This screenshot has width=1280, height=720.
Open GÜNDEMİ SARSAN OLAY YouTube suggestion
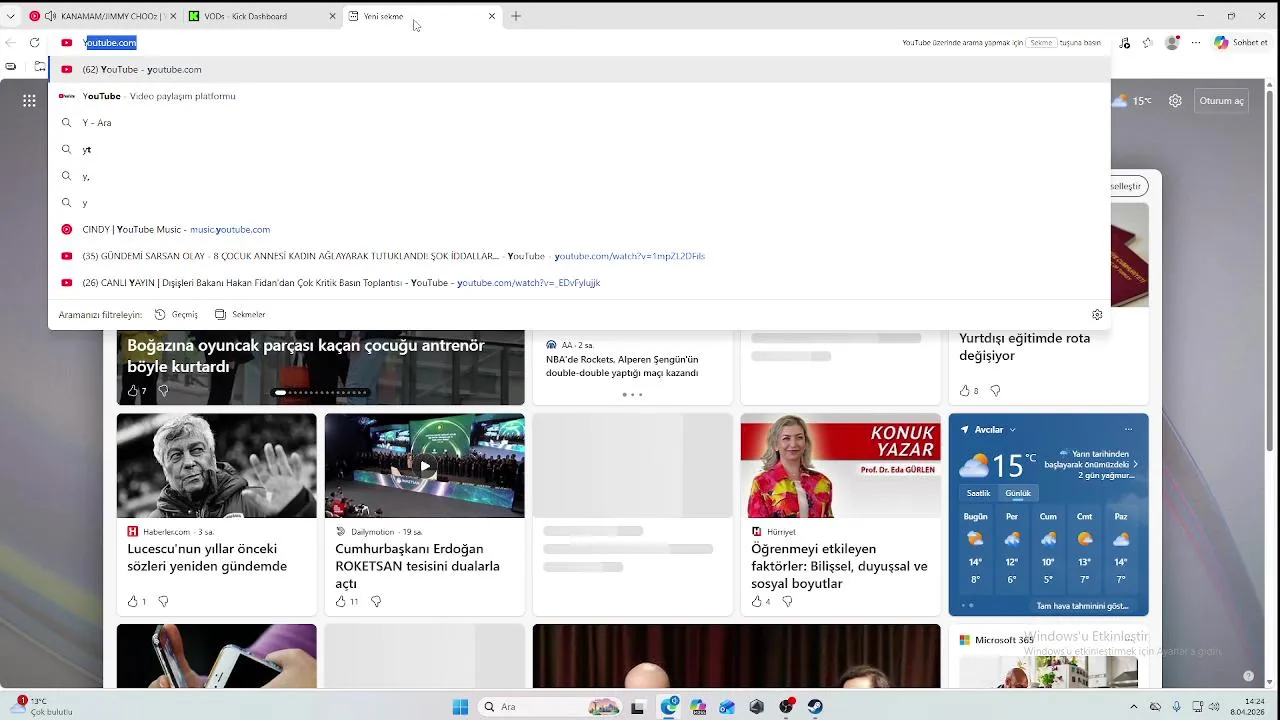point(579,256)
